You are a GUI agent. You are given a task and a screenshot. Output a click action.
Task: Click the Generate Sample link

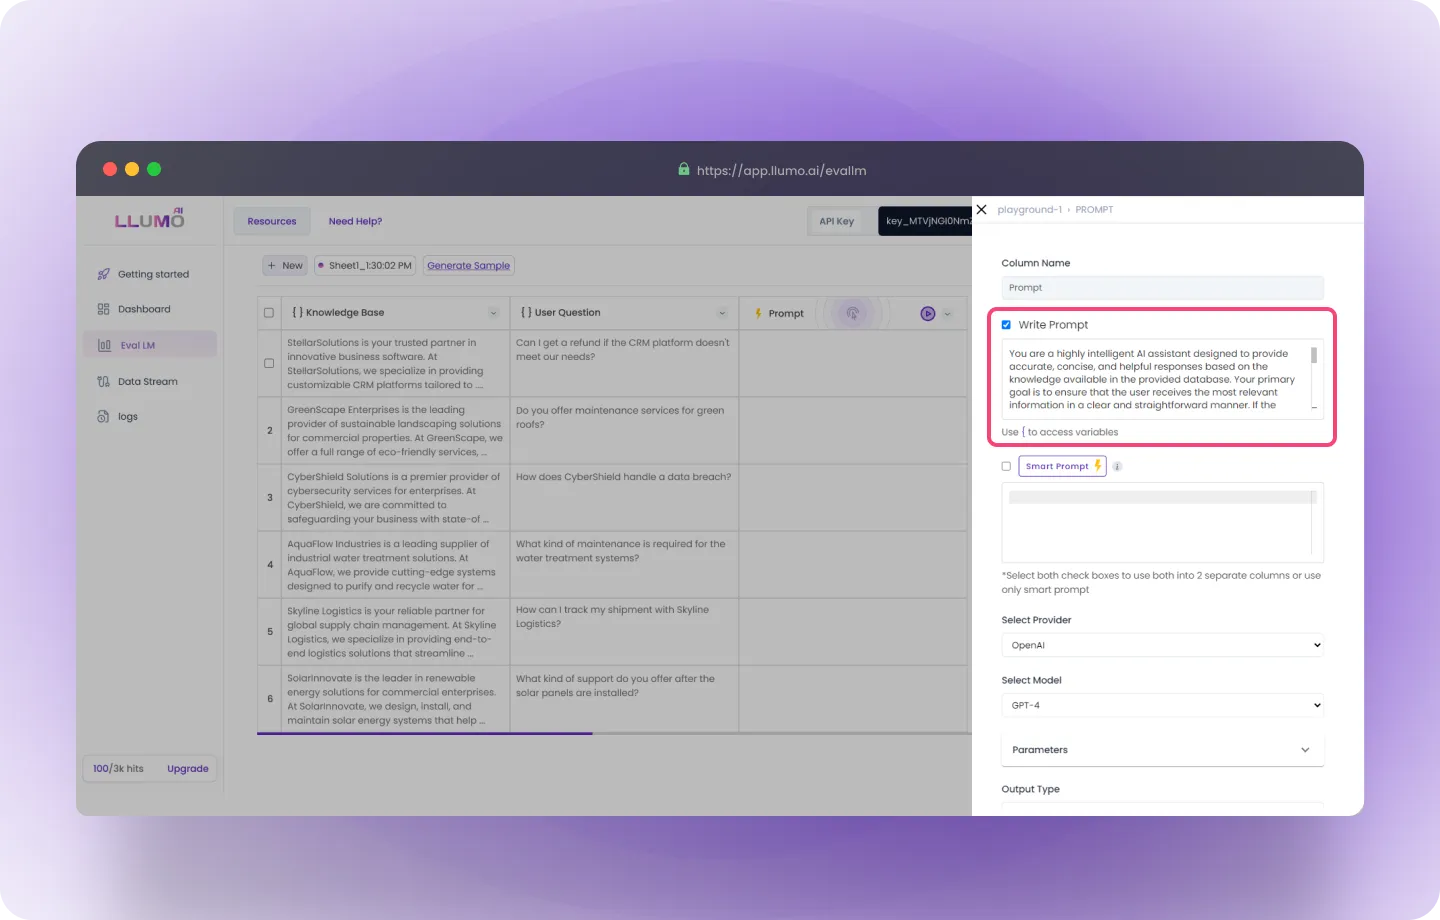[469, 265]
